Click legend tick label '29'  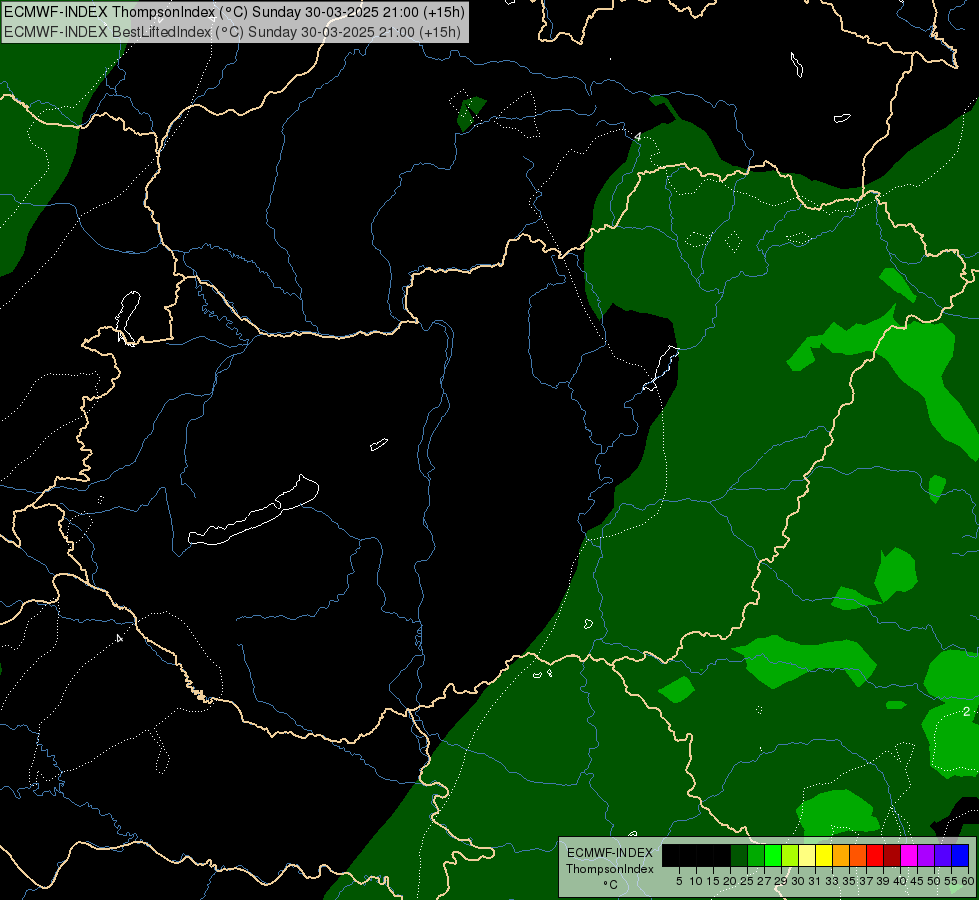pos(781,881)
